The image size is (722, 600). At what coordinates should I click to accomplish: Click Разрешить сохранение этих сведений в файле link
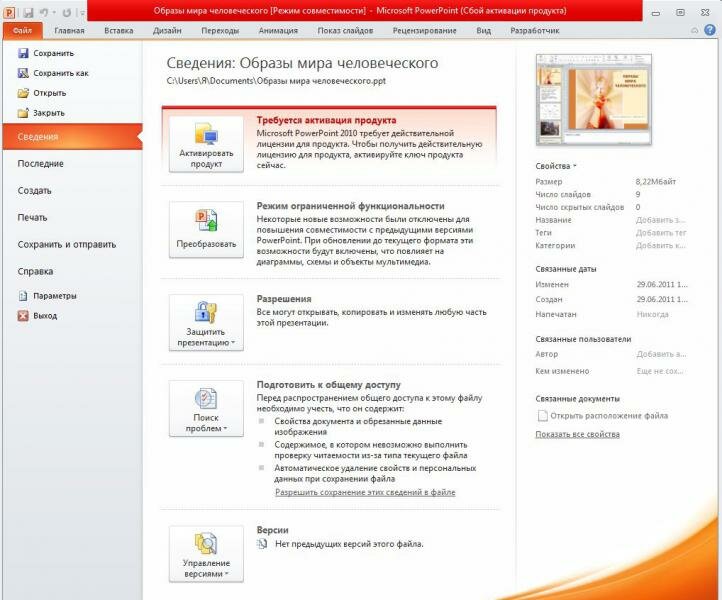365,492
